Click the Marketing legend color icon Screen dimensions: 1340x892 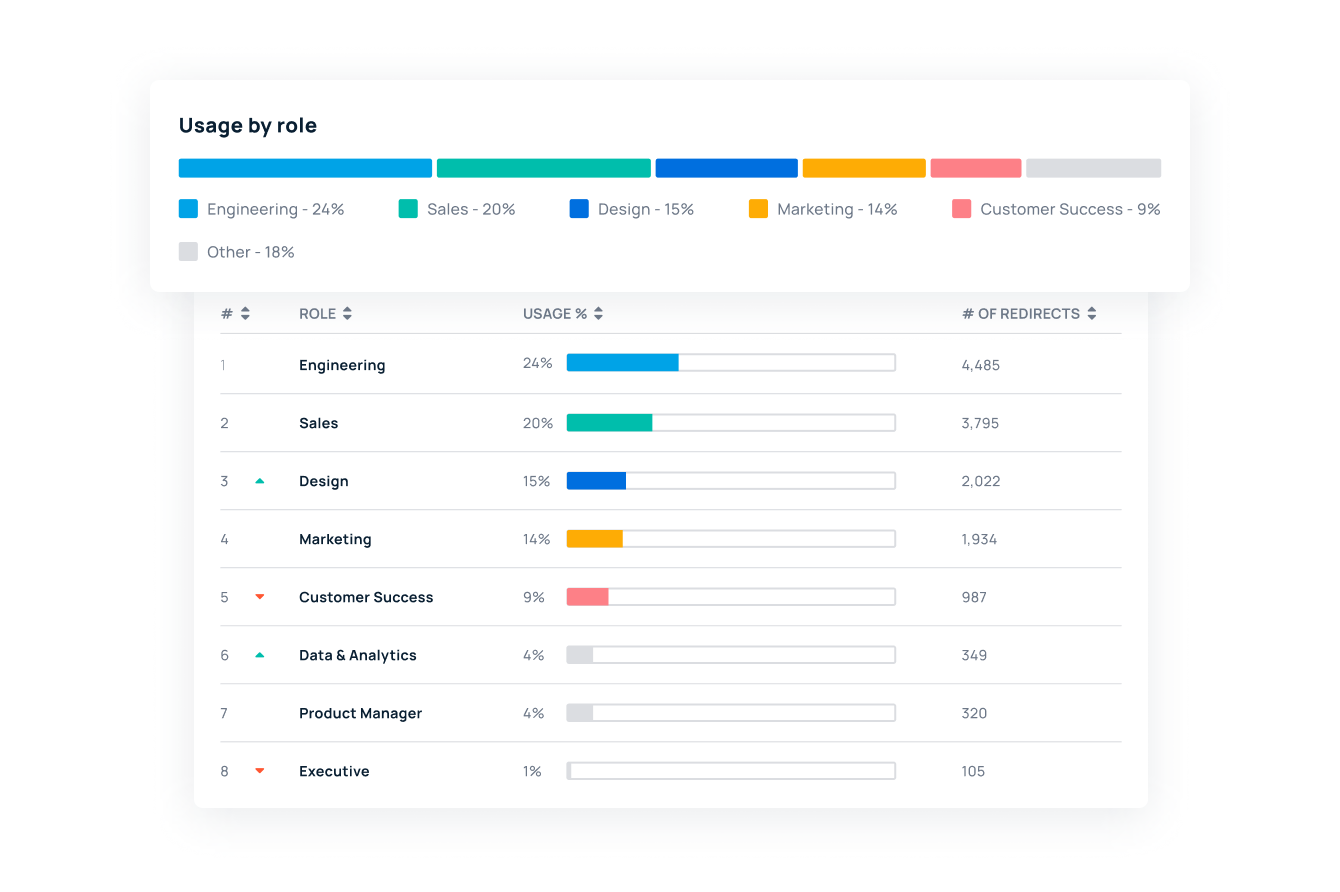coord(758,208)
